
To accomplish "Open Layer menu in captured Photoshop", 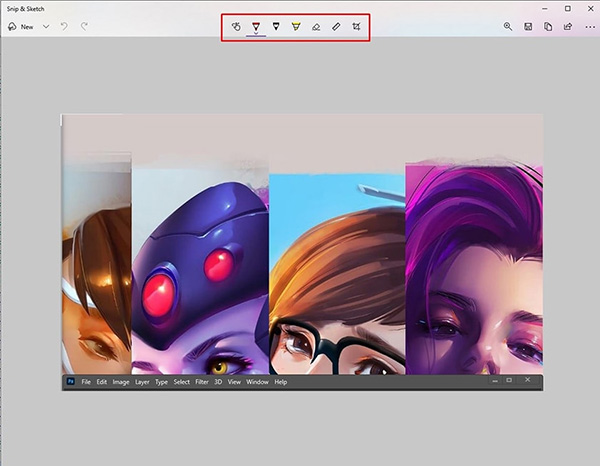I will (142, 382).
